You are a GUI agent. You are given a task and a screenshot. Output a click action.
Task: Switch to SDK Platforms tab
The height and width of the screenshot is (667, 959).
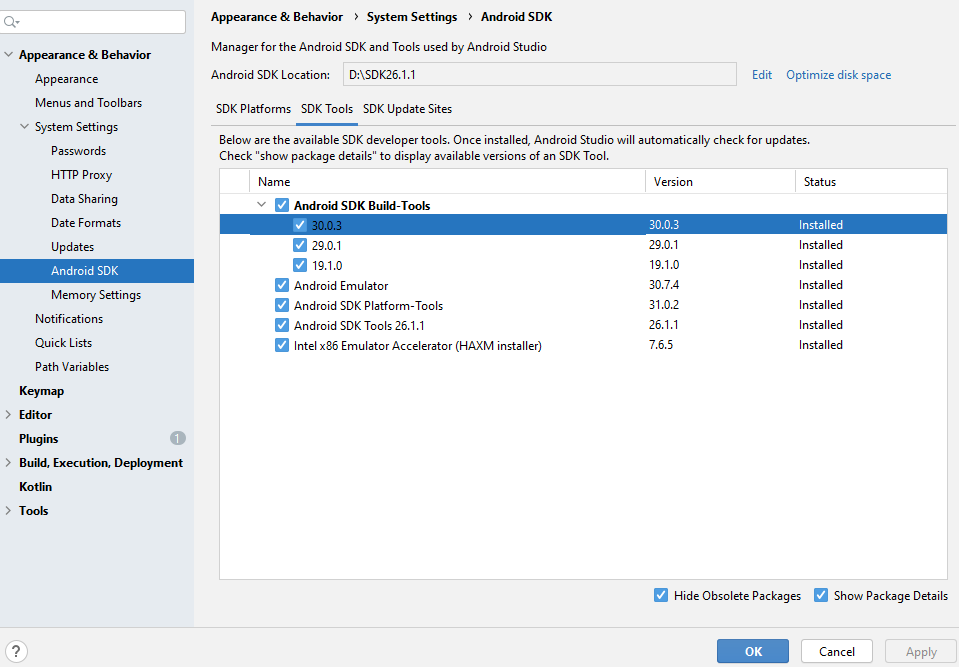(x=253, y=109)
